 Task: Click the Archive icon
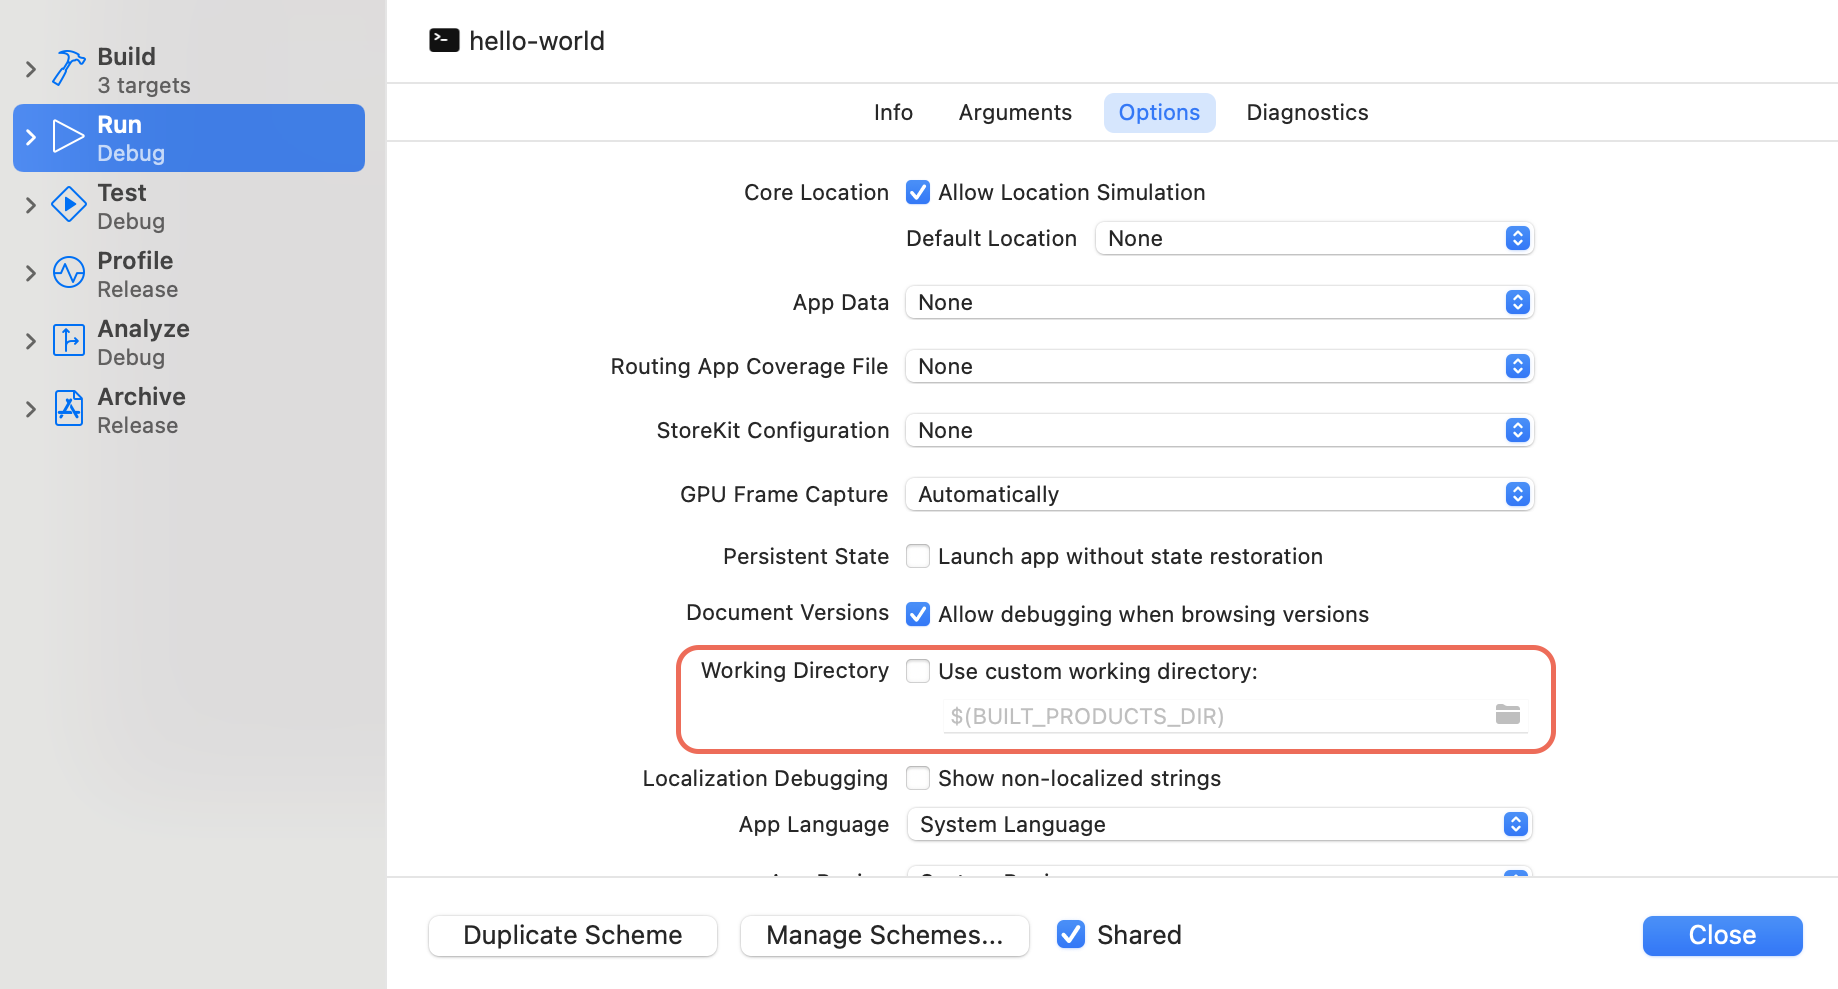(x=67, y=408)
